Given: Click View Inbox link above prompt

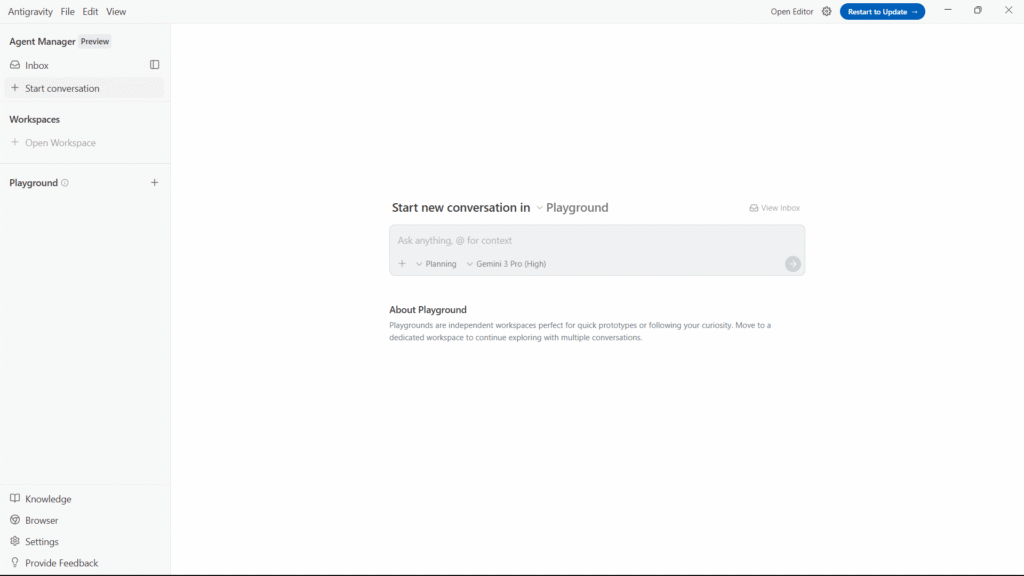Looking at the screenshot, I should (x=775, y=208).
